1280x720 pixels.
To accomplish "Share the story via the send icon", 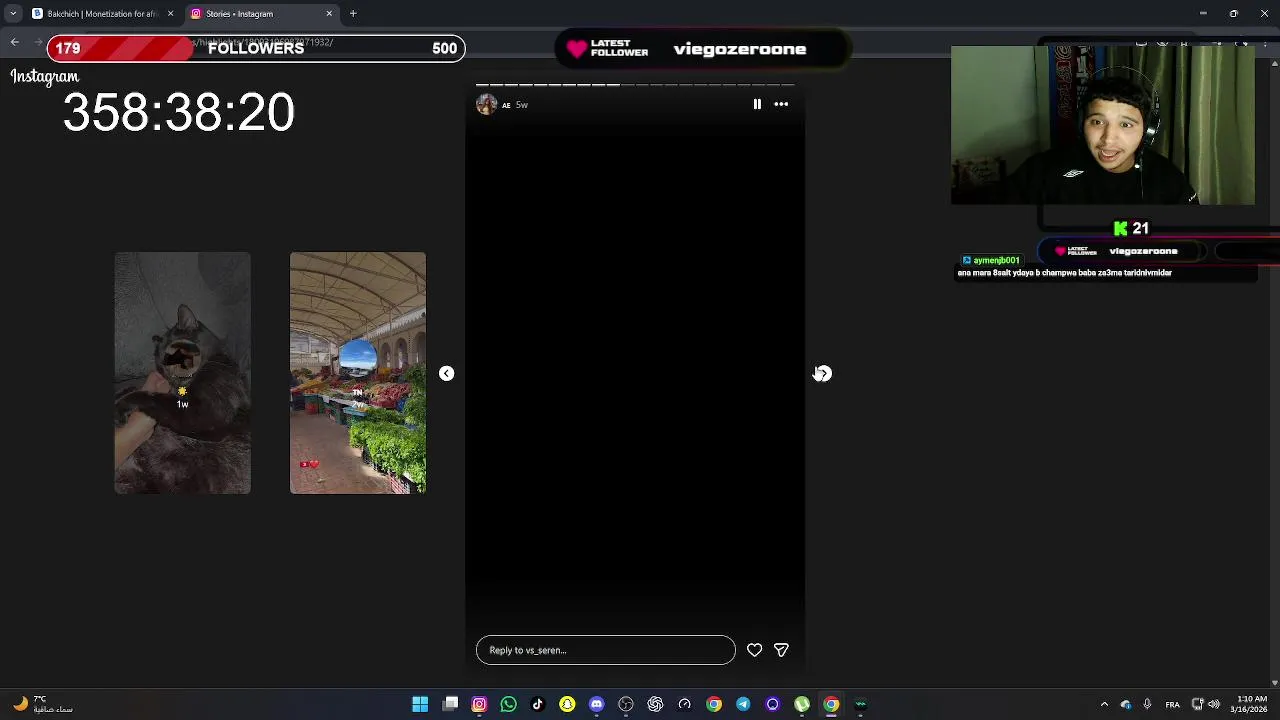I will point(781,650).
